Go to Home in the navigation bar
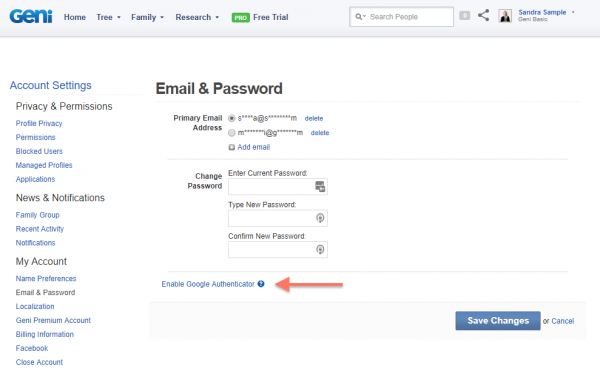600x383 pixels. coord(75,17)
